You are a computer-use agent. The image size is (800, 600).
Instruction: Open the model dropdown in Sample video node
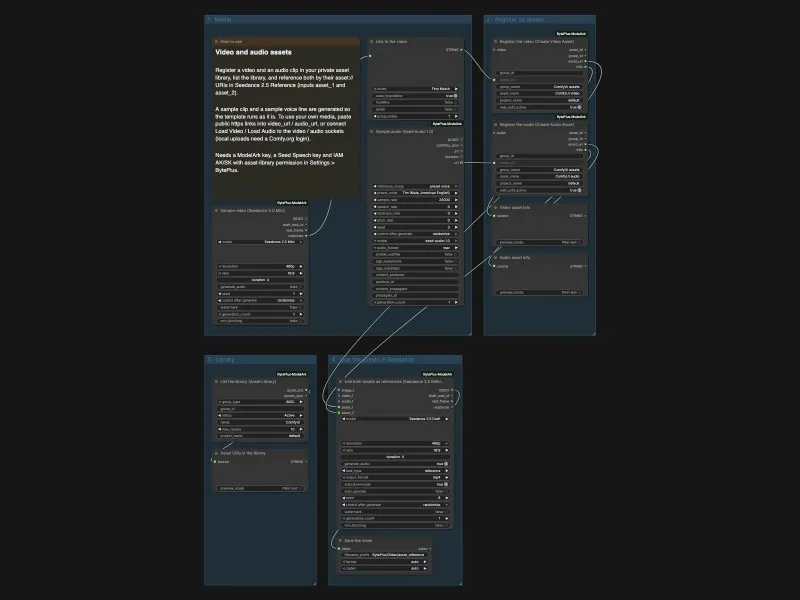pos(260,242)
